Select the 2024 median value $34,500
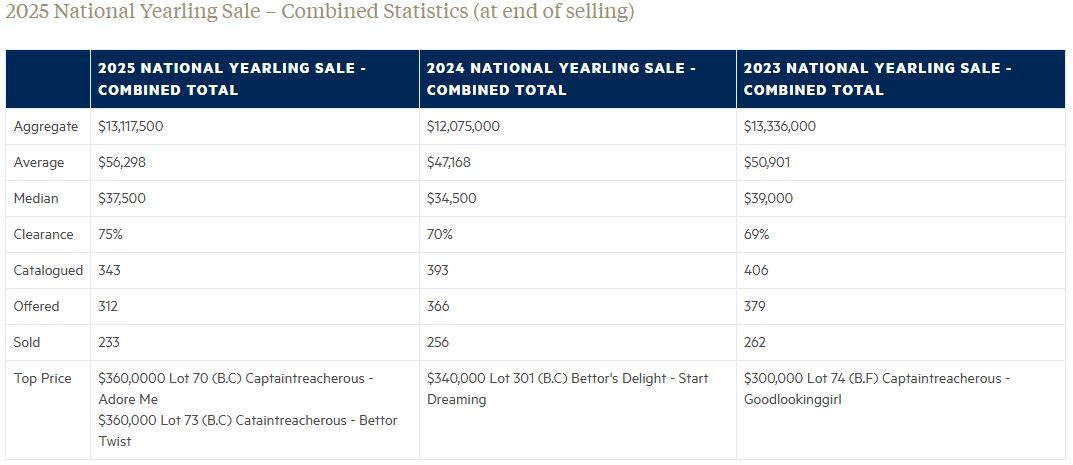This screenshot has width=1073, height=465. coord(451,199)
